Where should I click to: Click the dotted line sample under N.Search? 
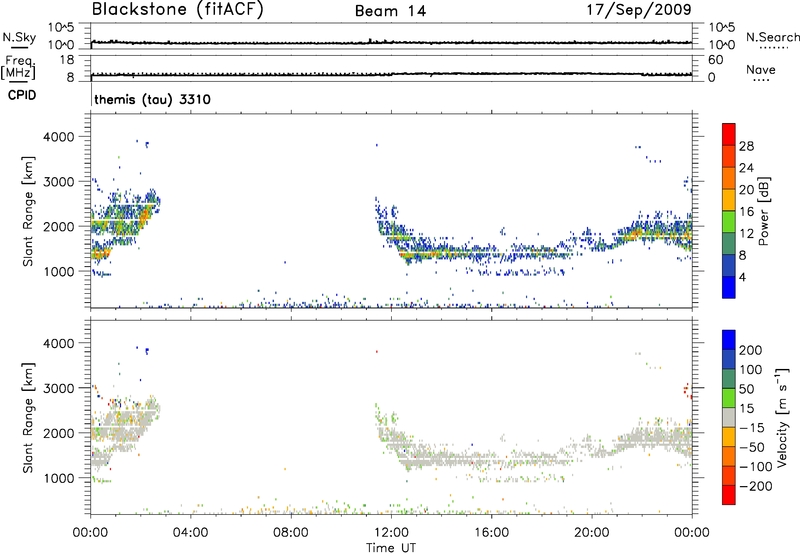(x=773, y=48)
